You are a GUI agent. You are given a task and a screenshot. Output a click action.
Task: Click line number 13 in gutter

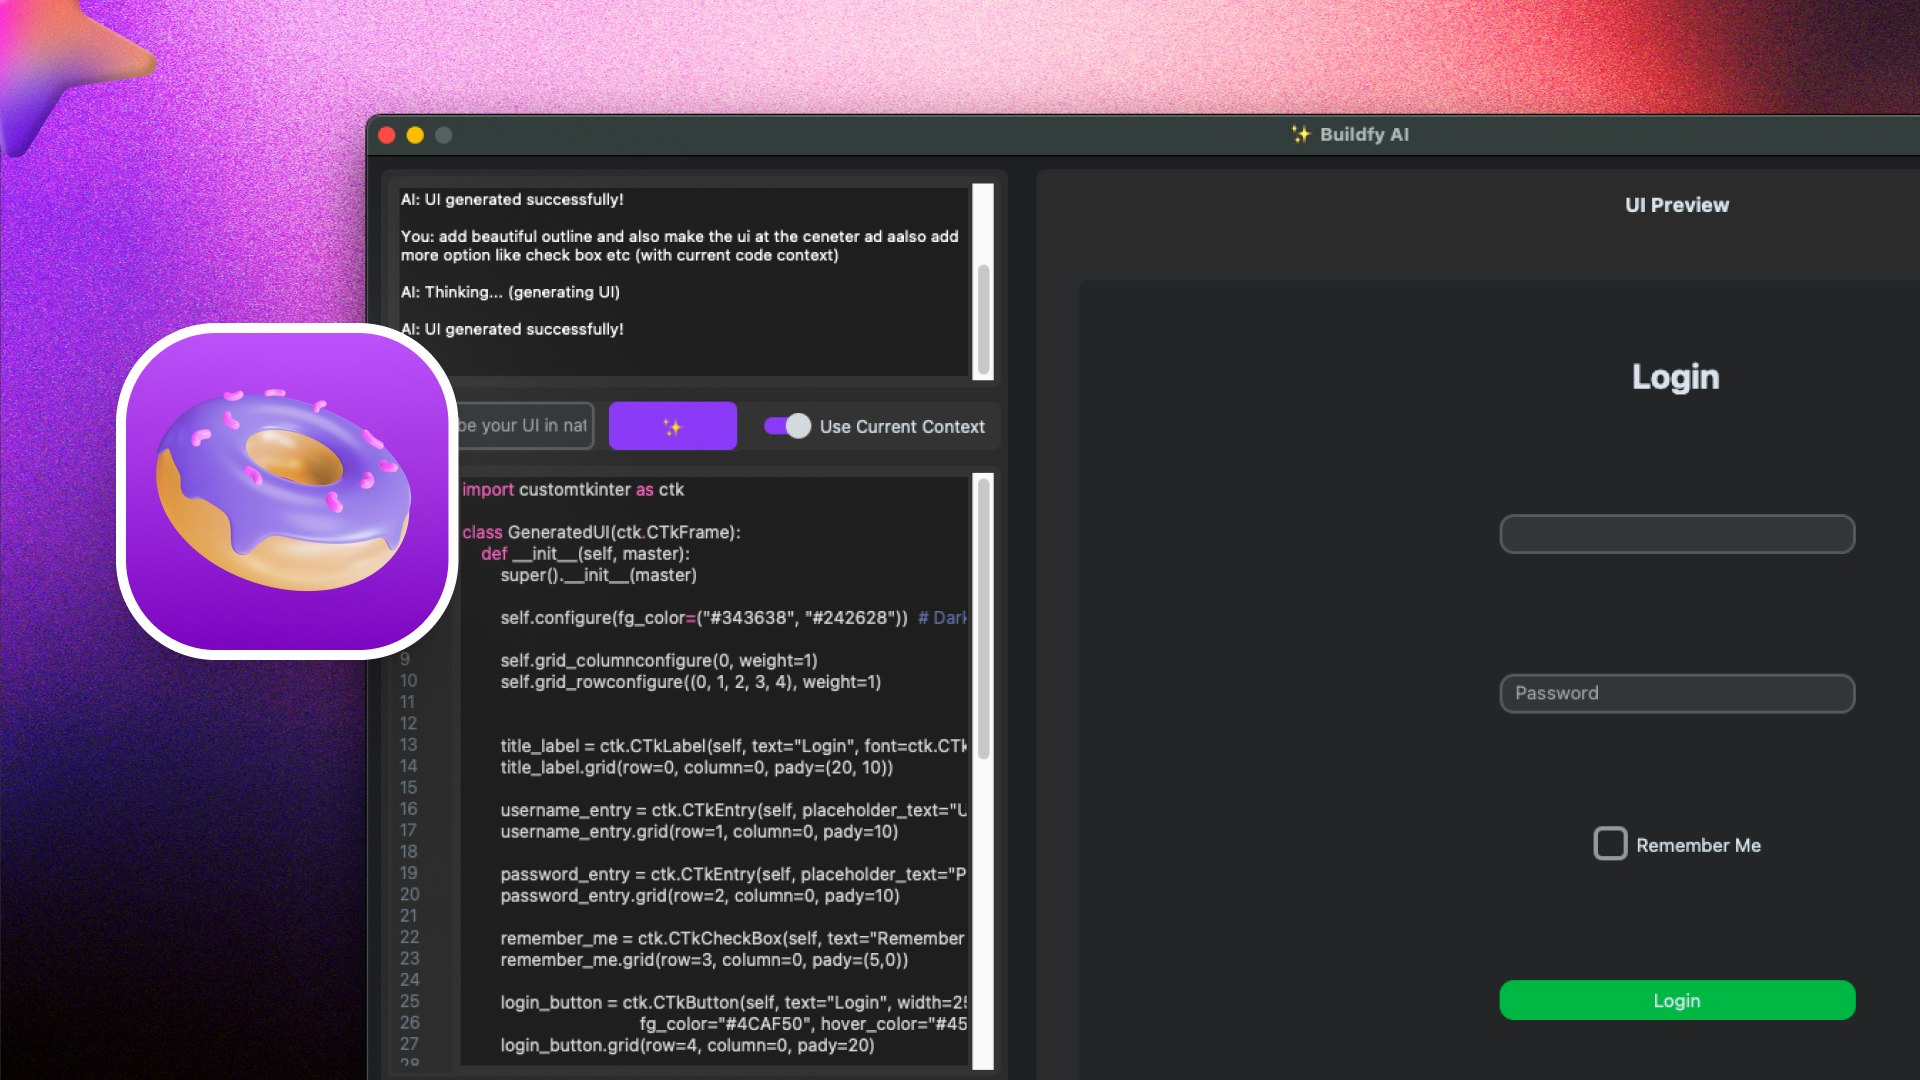click(x=408, y=745)
